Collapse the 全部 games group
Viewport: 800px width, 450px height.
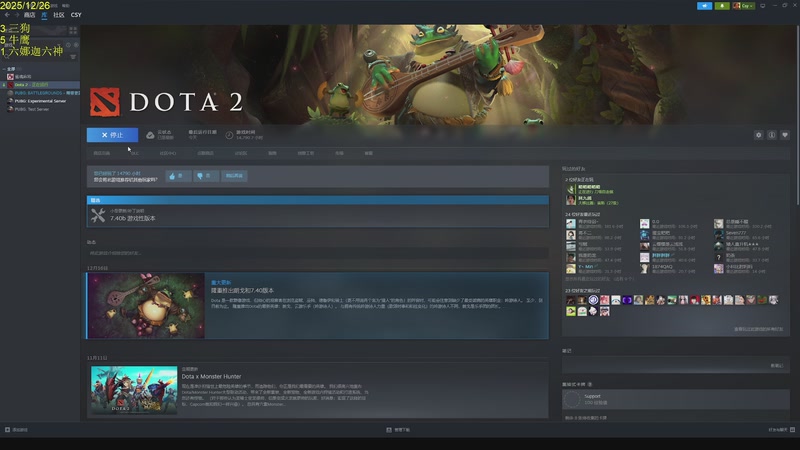tap(4, 69)
